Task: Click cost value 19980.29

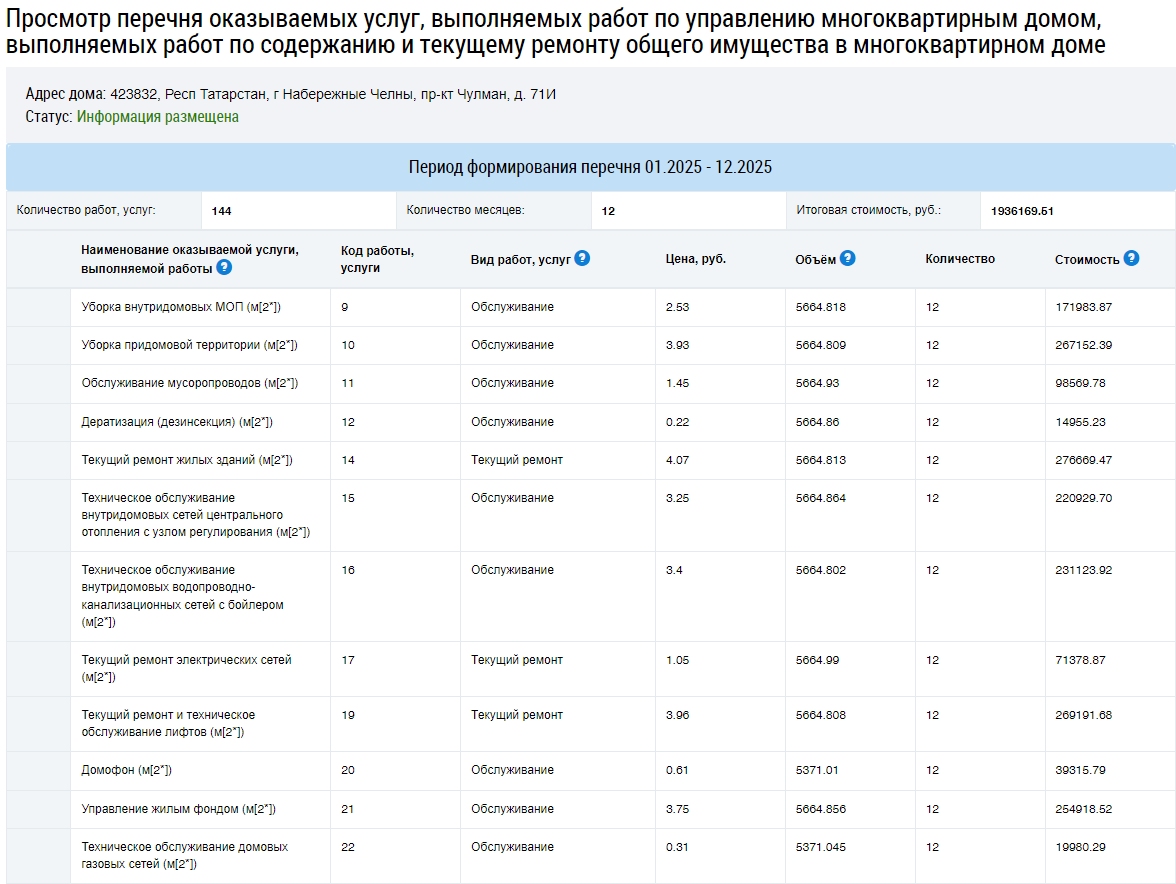Action: pos(1080,847)
